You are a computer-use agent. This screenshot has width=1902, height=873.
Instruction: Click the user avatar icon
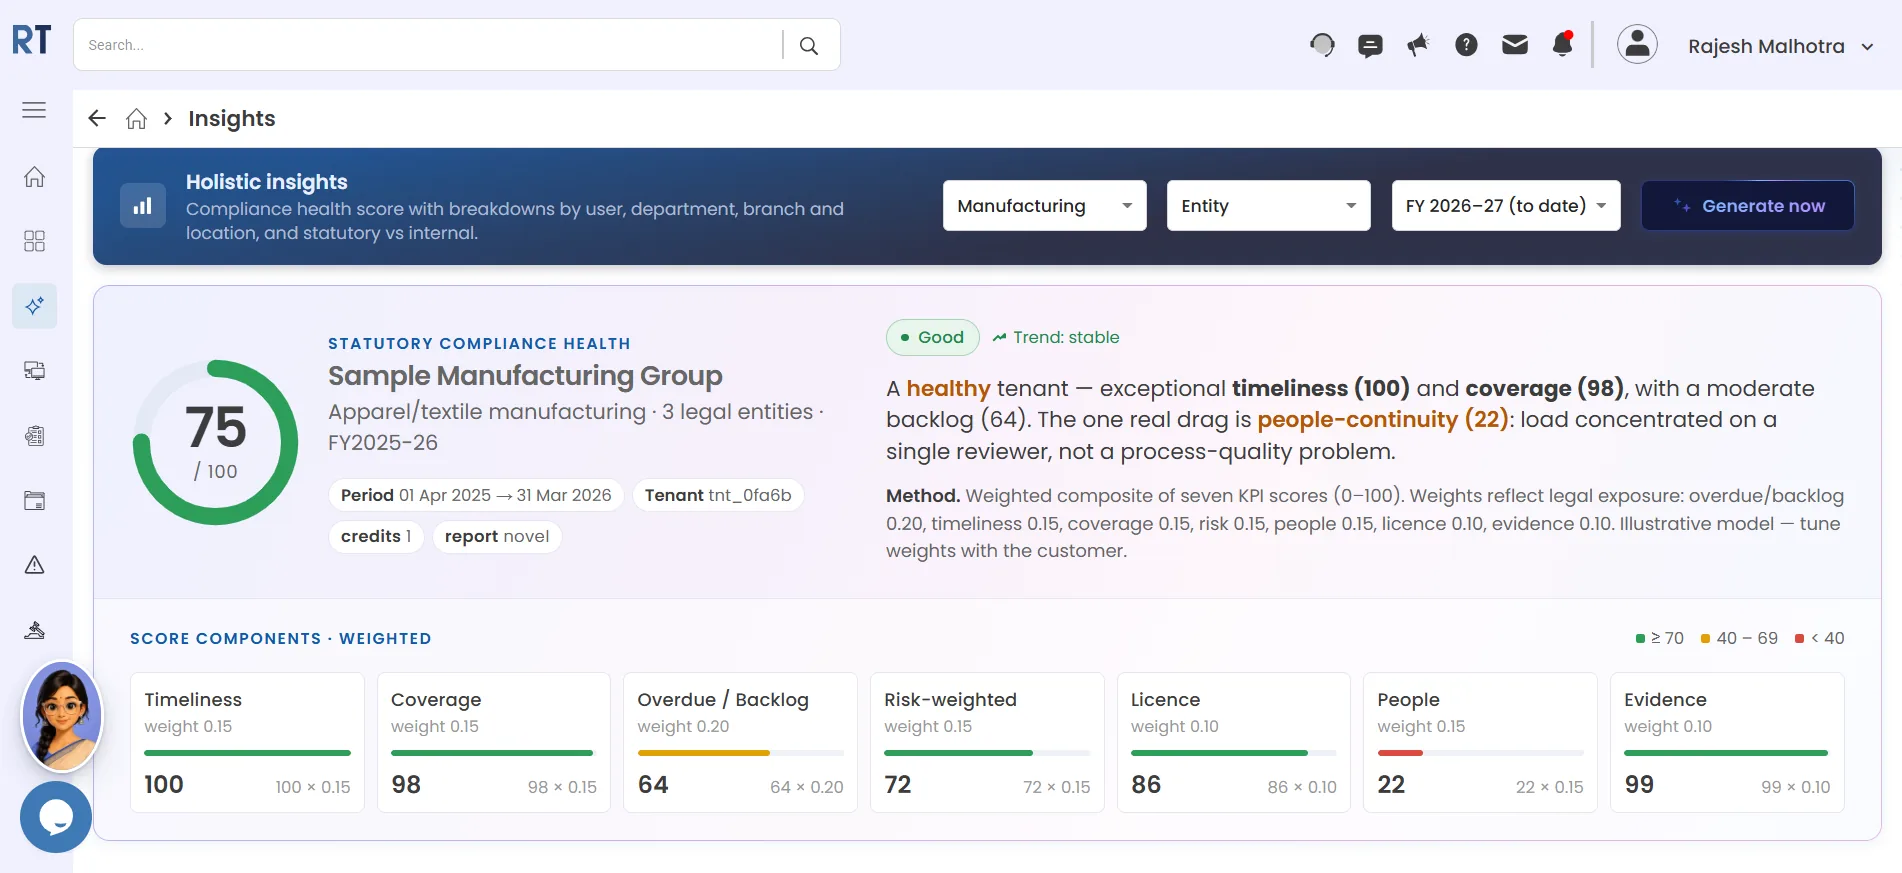click(1637, 44)
